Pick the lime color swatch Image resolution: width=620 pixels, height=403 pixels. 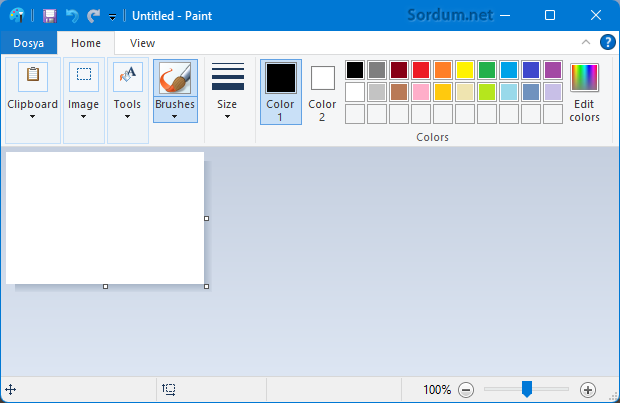(487, 92)
